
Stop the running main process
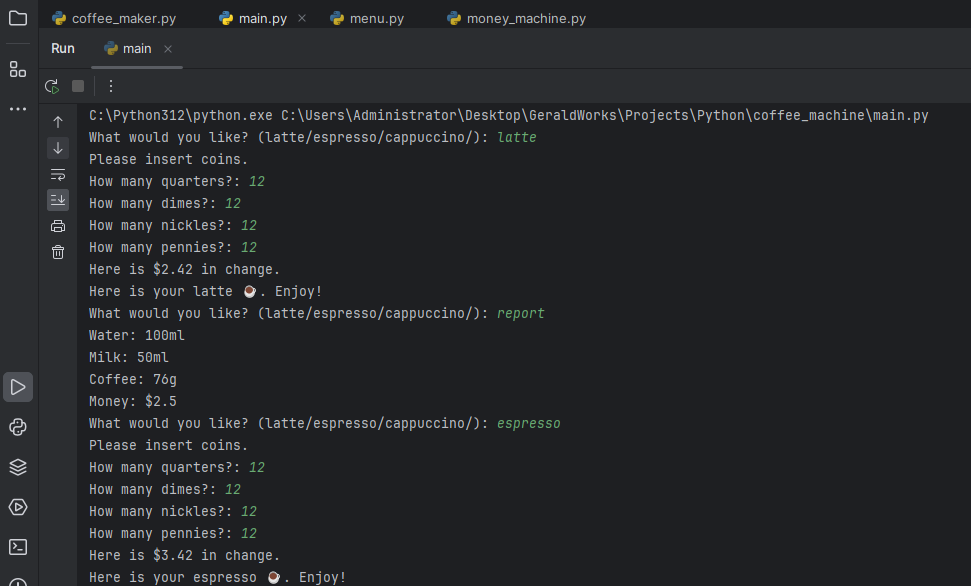pyautogui.click(x=78, y=86)
